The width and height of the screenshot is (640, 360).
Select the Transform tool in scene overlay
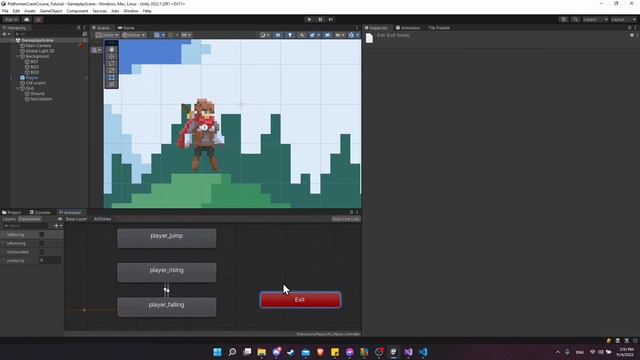111,84
